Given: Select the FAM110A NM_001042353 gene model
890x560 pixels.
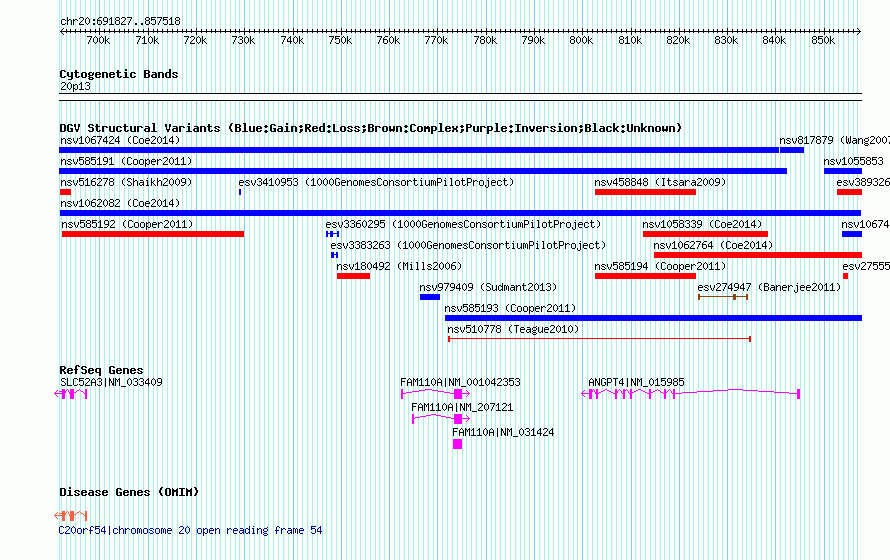Looking at the screenshot, I should pos(435,394).
